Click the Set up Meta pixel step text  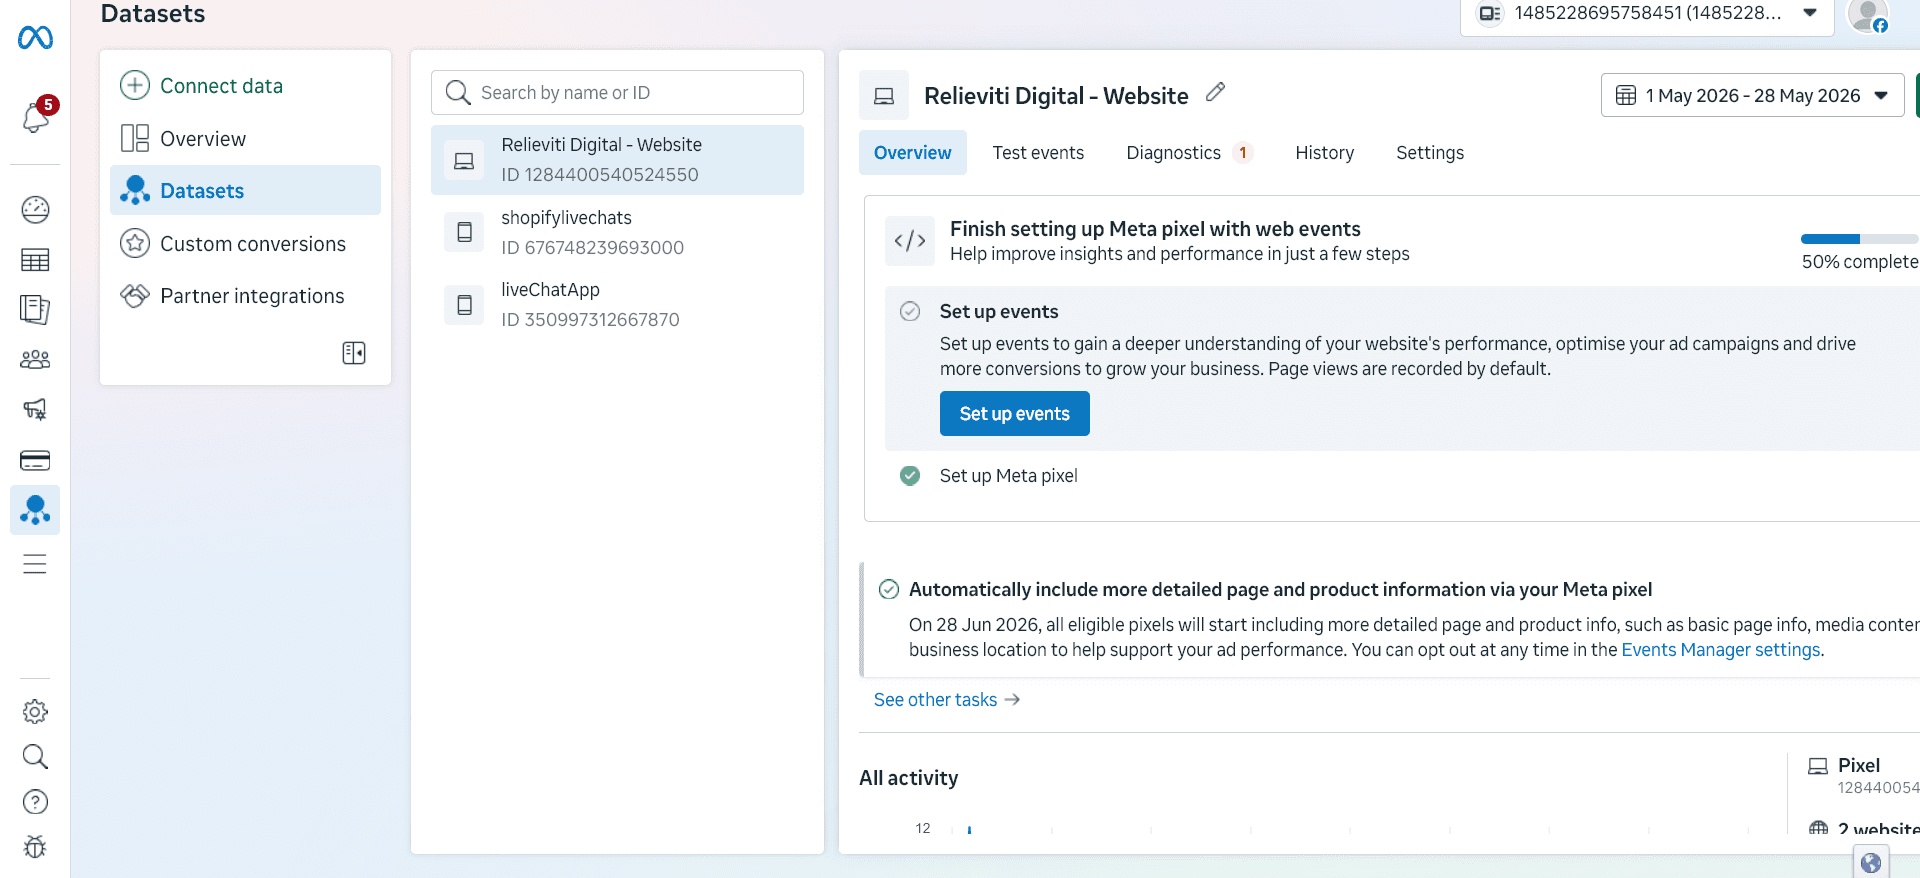tap(1008, 476)
